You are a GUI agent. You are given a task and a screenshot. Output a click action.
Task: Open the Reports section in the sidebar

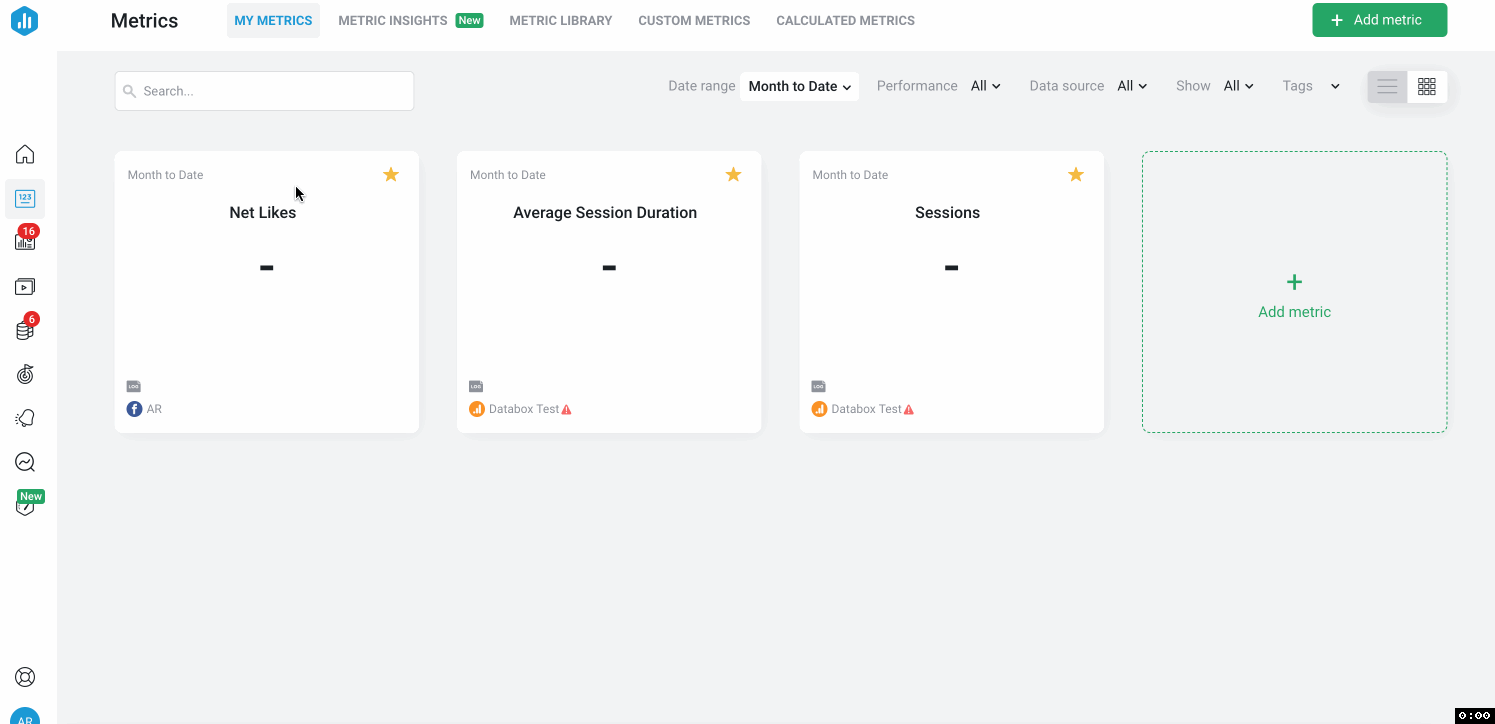pos(25,287)
